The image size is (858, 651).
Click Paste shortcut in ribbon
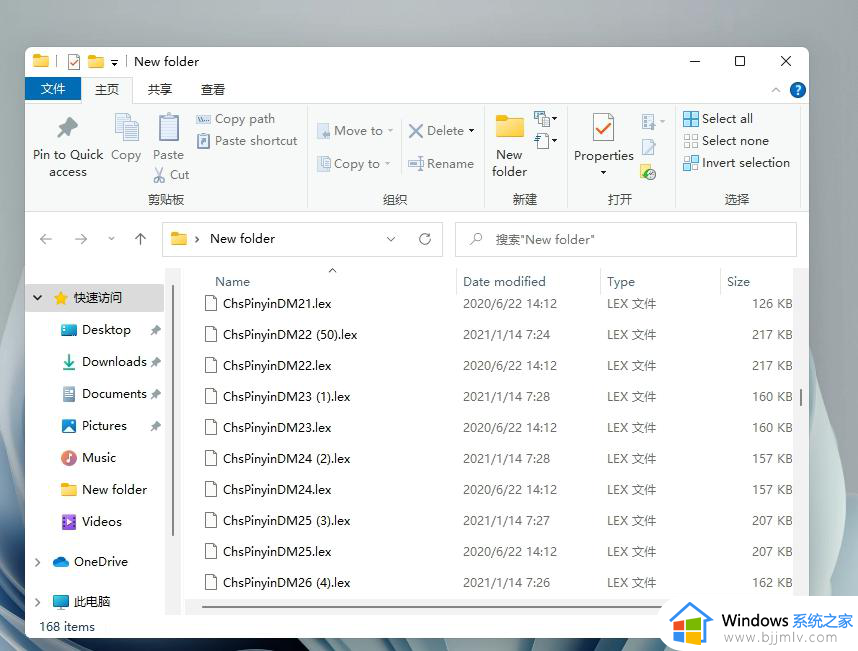click(247, 141)
